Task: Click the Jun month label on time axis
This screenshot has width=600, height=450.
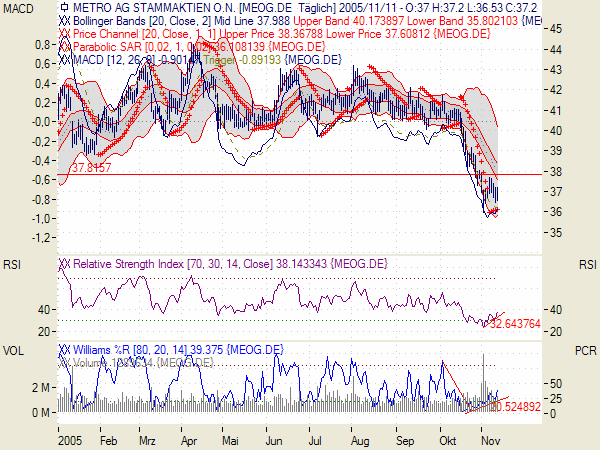Action: tap(274, 440)
